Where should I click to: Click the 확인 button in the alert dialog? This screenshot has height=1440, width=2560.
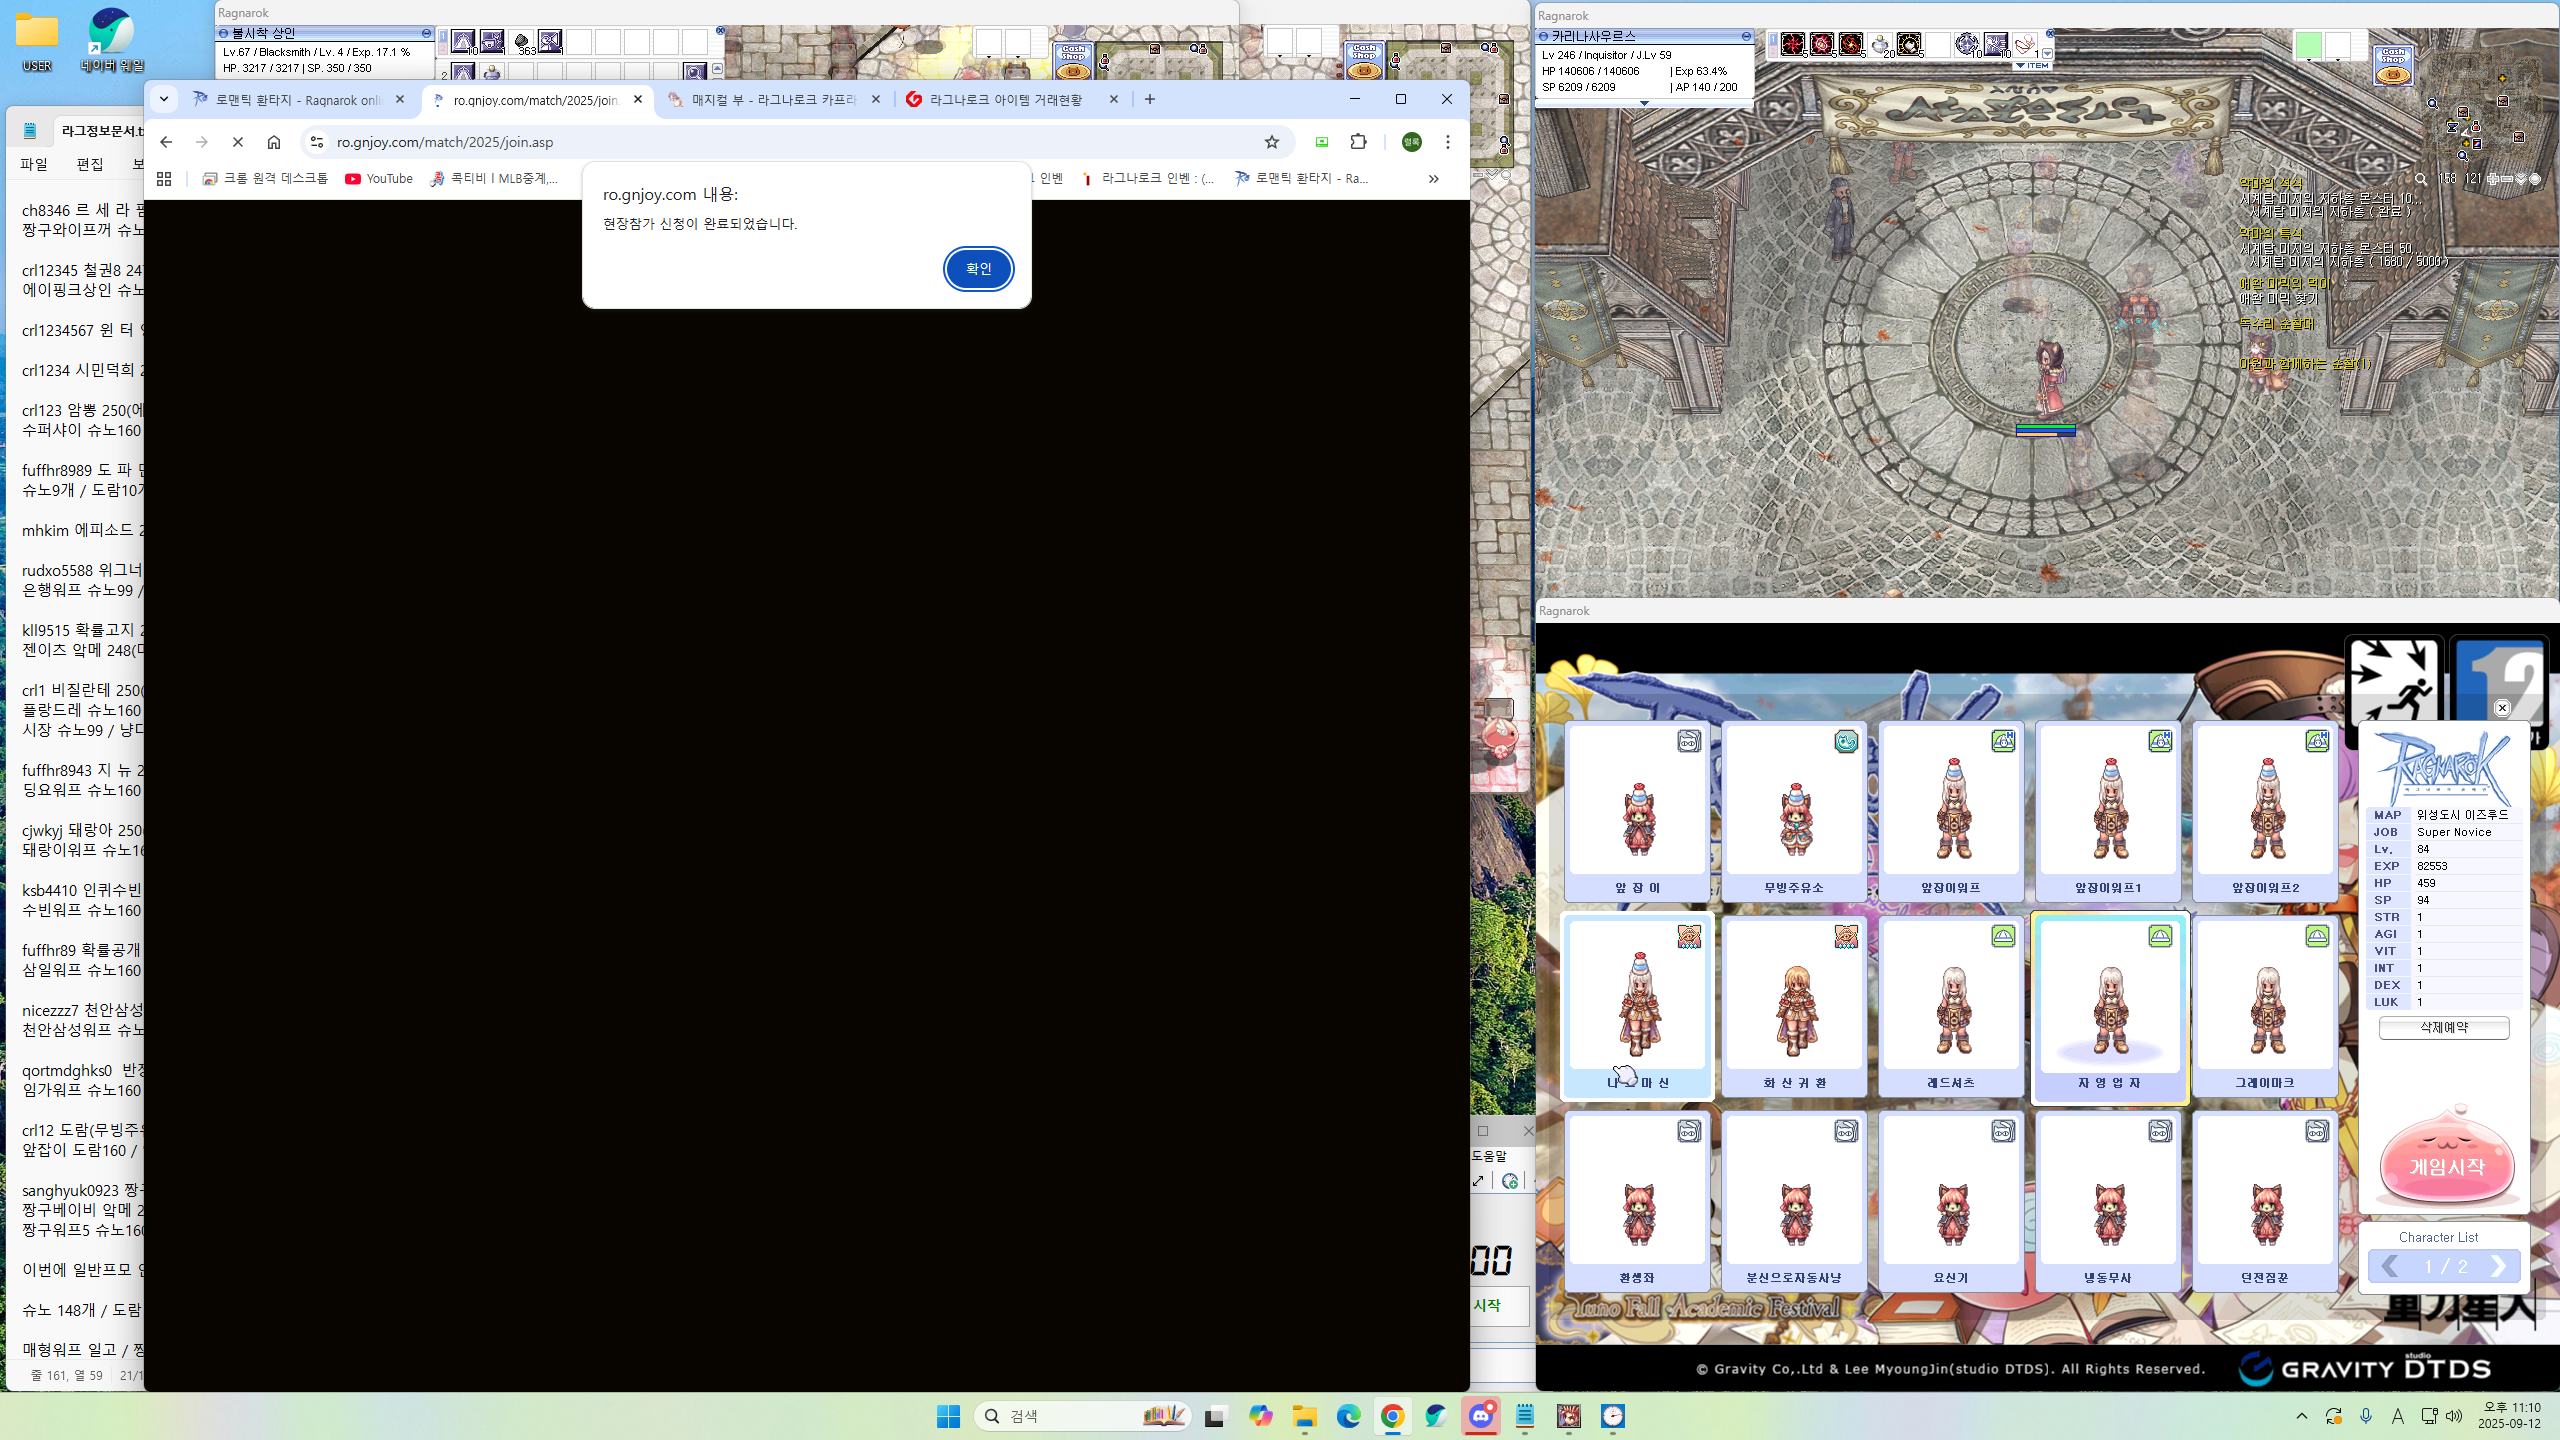coord(978,269)
